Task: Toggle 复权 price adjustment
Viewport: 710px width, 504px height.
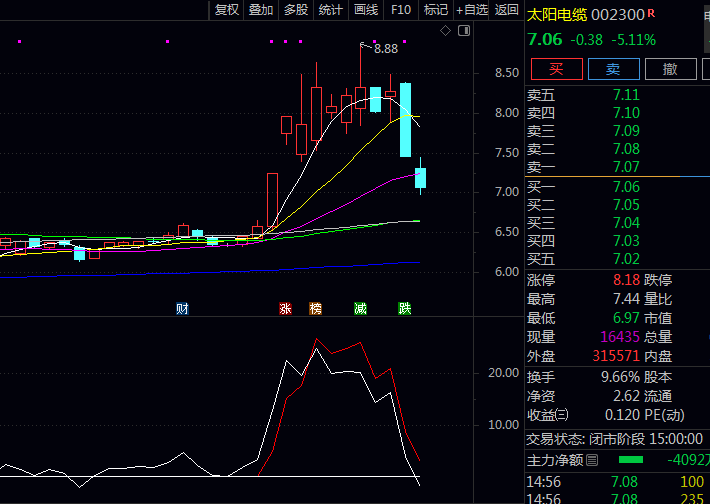Action: coord(227,10)
